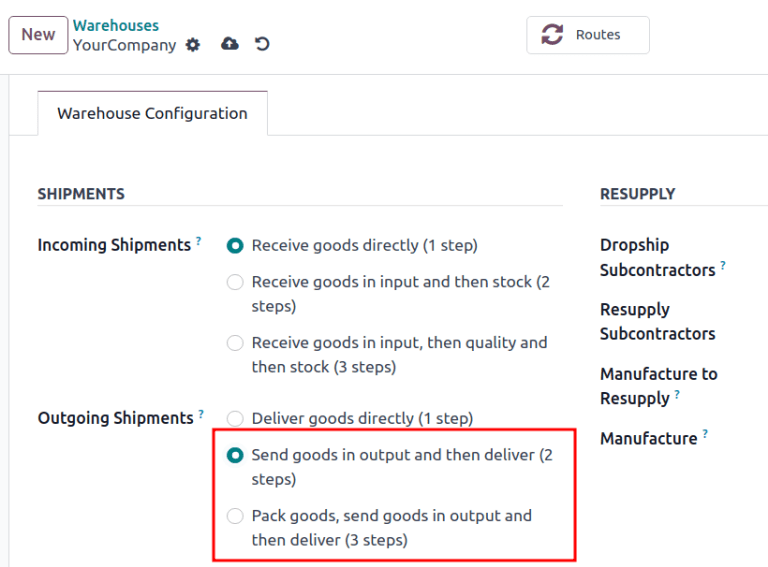Select Send goods in output then deliver

[x=235, y=455]
